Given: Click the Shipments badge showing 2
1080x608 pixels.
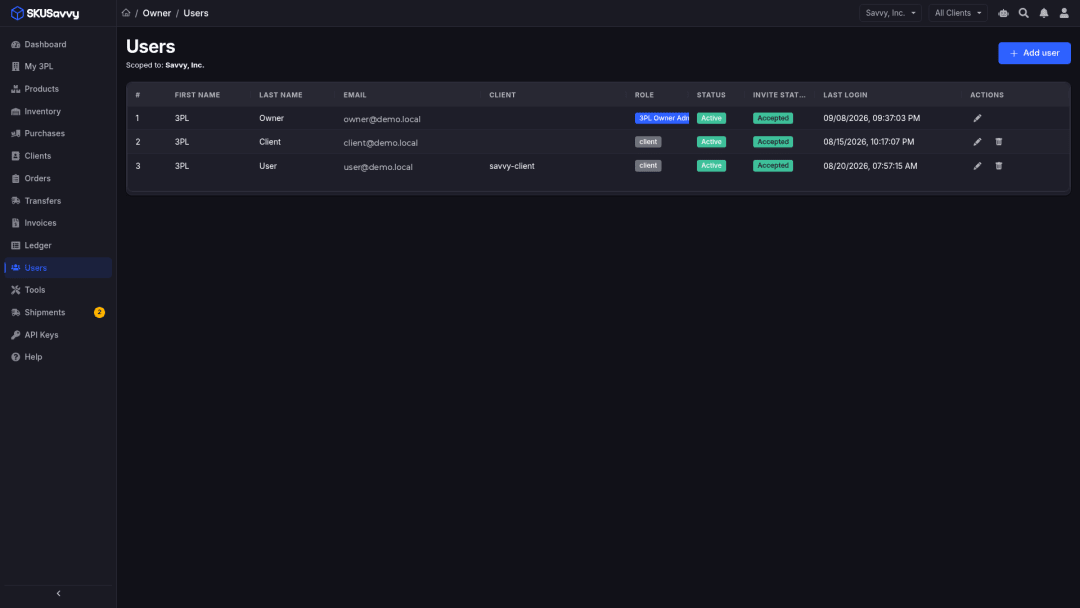Looking at the screenshot, I should coord(99,313).
